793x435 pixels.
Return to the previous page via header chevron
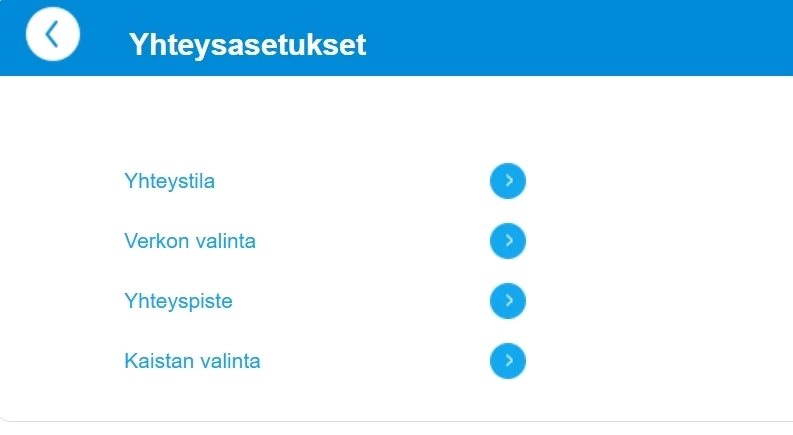tap(52, 35)
